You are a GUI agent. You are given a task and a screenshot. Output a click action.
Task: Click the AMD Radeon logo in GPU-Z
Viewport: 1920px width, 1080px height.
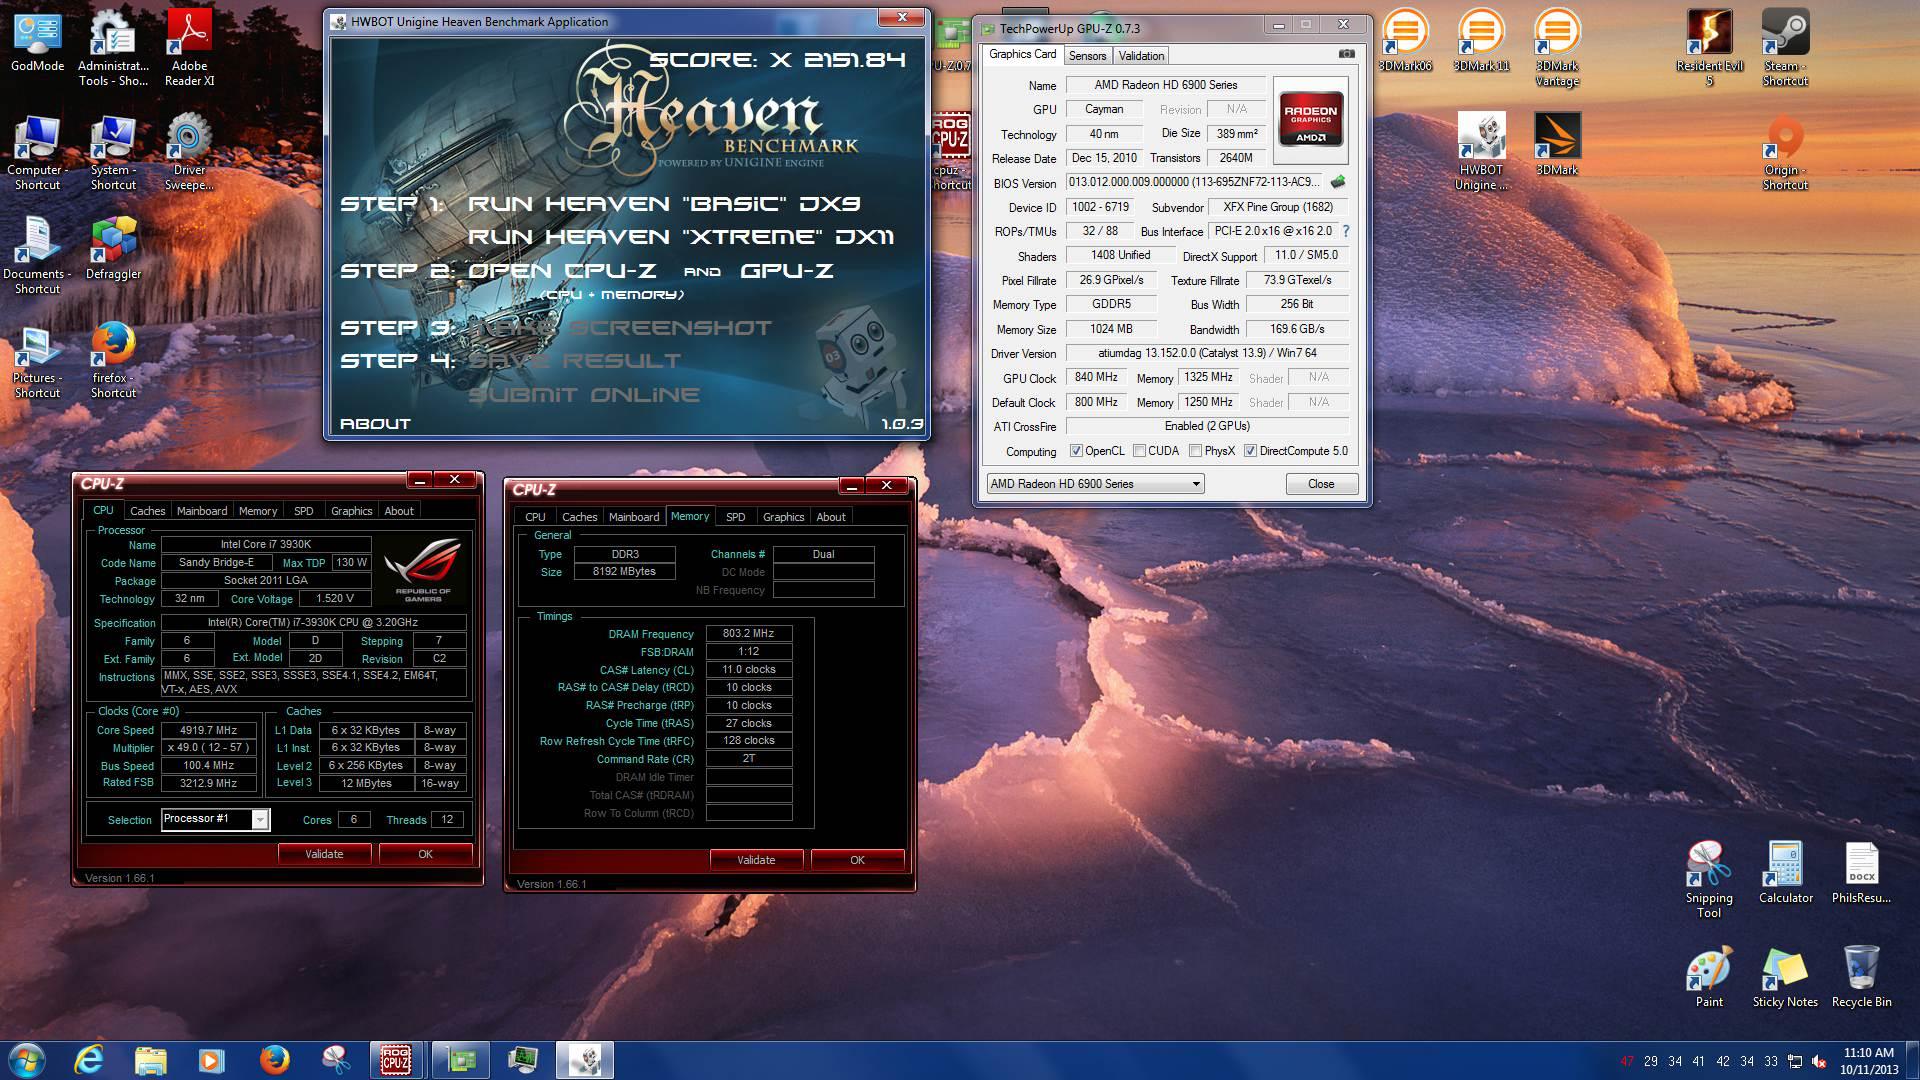coord(1310,121)
